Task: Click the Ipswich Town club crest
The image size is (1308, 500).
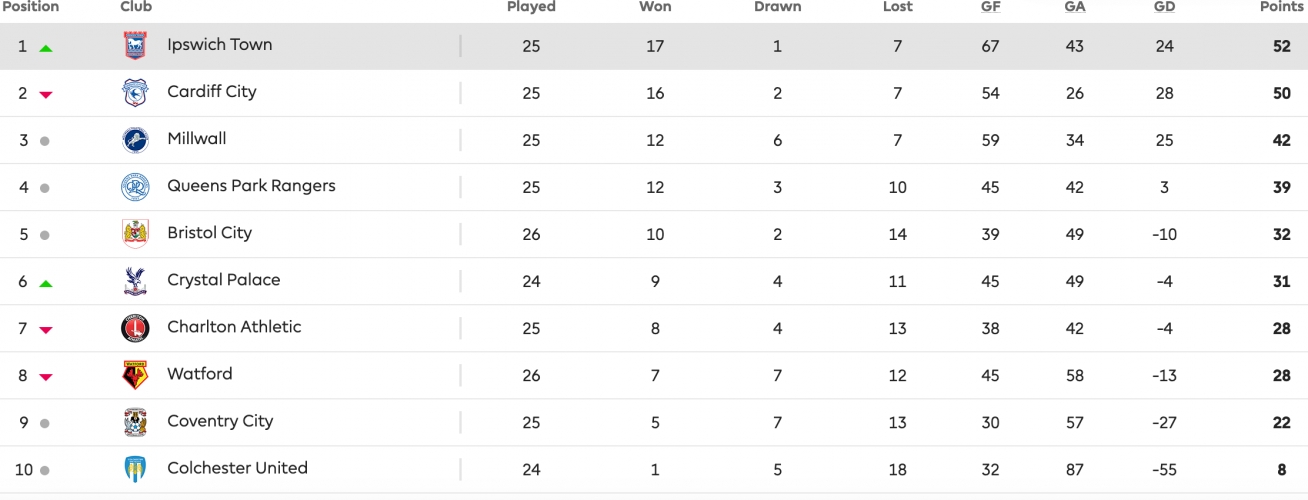Action: point(135,46)
